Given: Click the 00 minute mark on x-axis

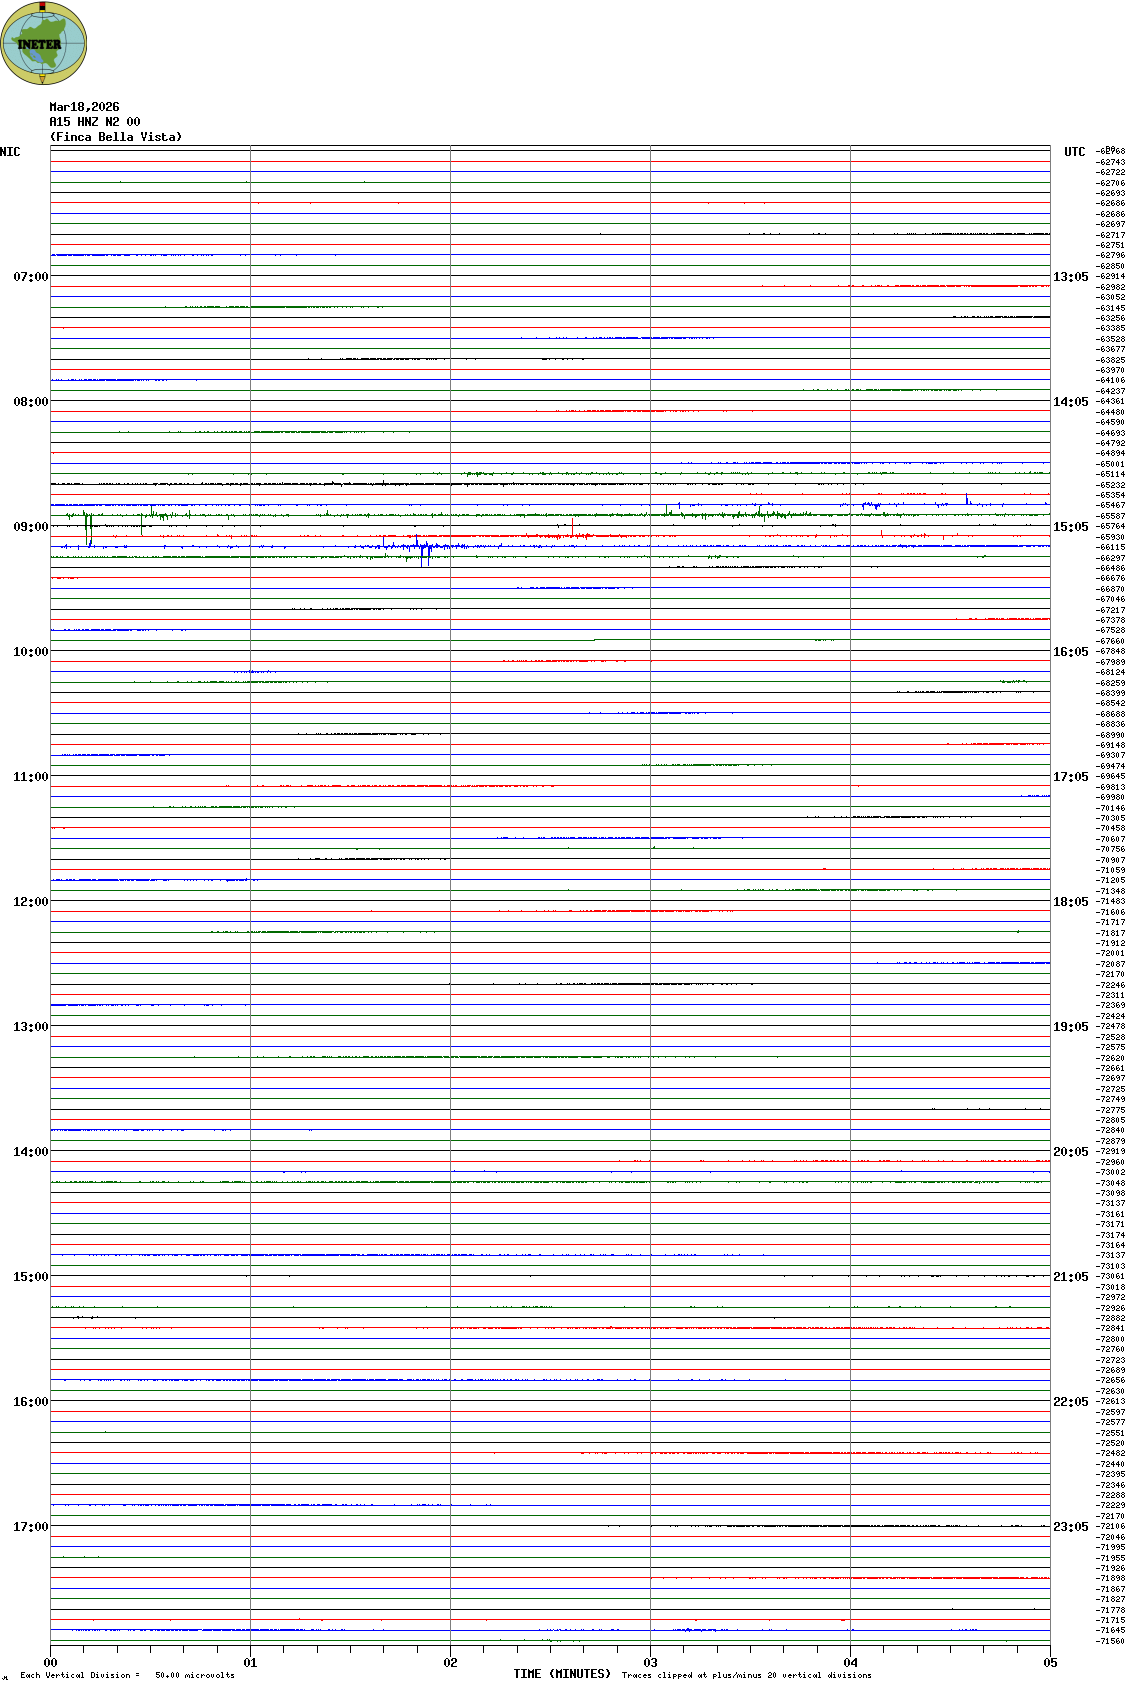Looking at the screenshot, I should [x=51, y=1663].
